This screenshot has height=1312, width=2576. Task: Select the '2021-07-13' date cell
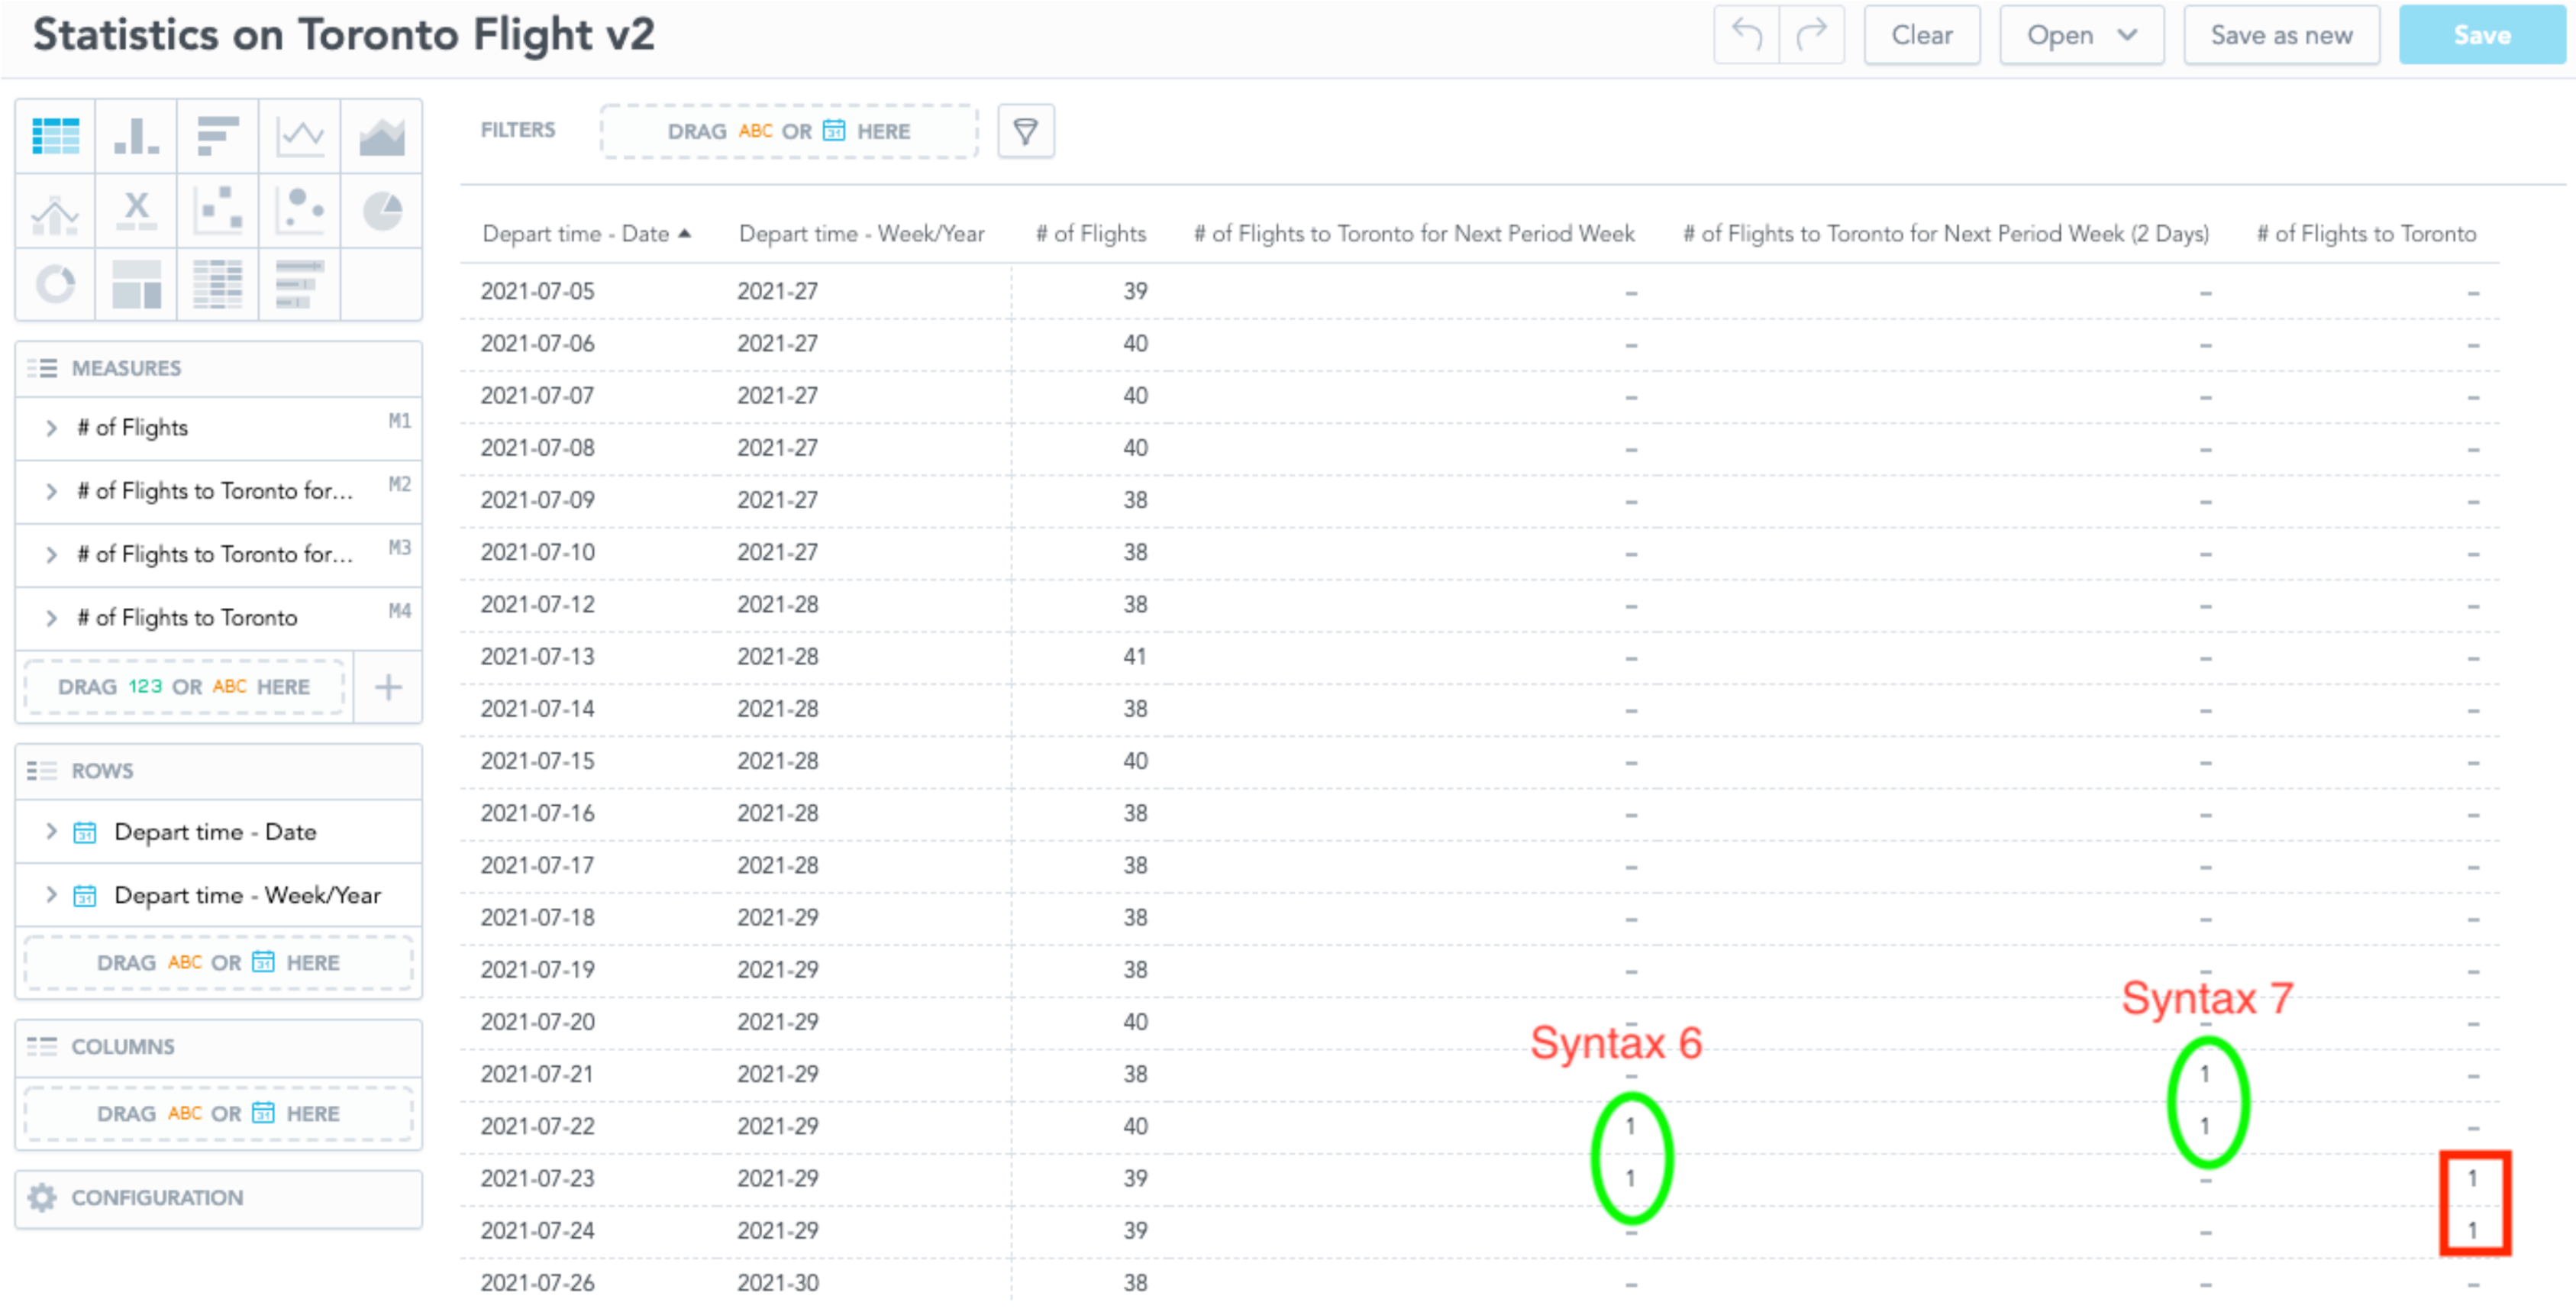point(538,657)
